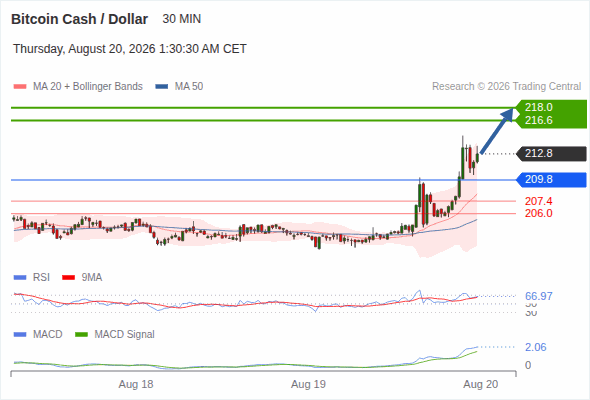This screenshot has width=590, height=400.
Task: Click the RSI legend label
Action: pyautogui.click(x=41, y=278)
